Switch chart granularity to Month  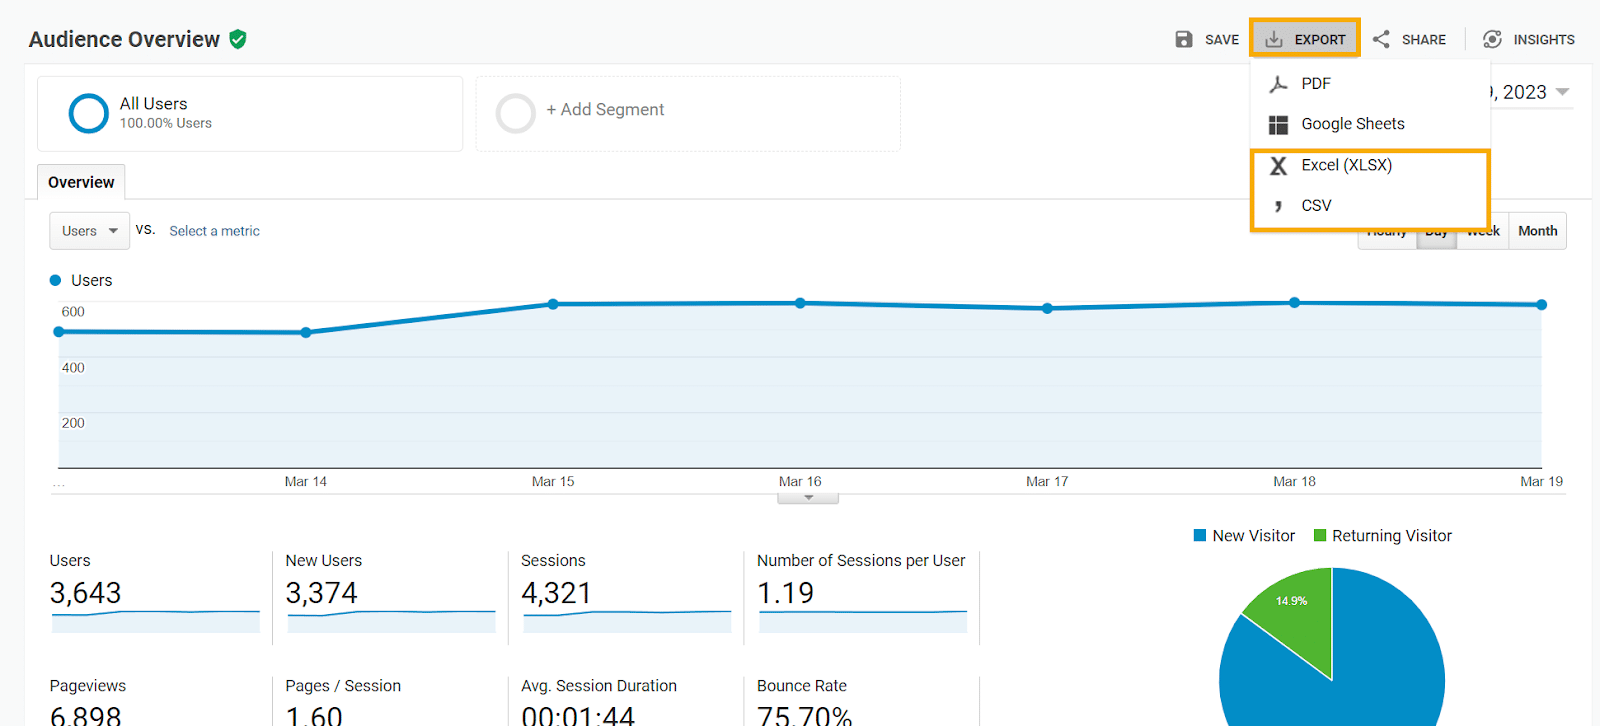coord(1537,231)
